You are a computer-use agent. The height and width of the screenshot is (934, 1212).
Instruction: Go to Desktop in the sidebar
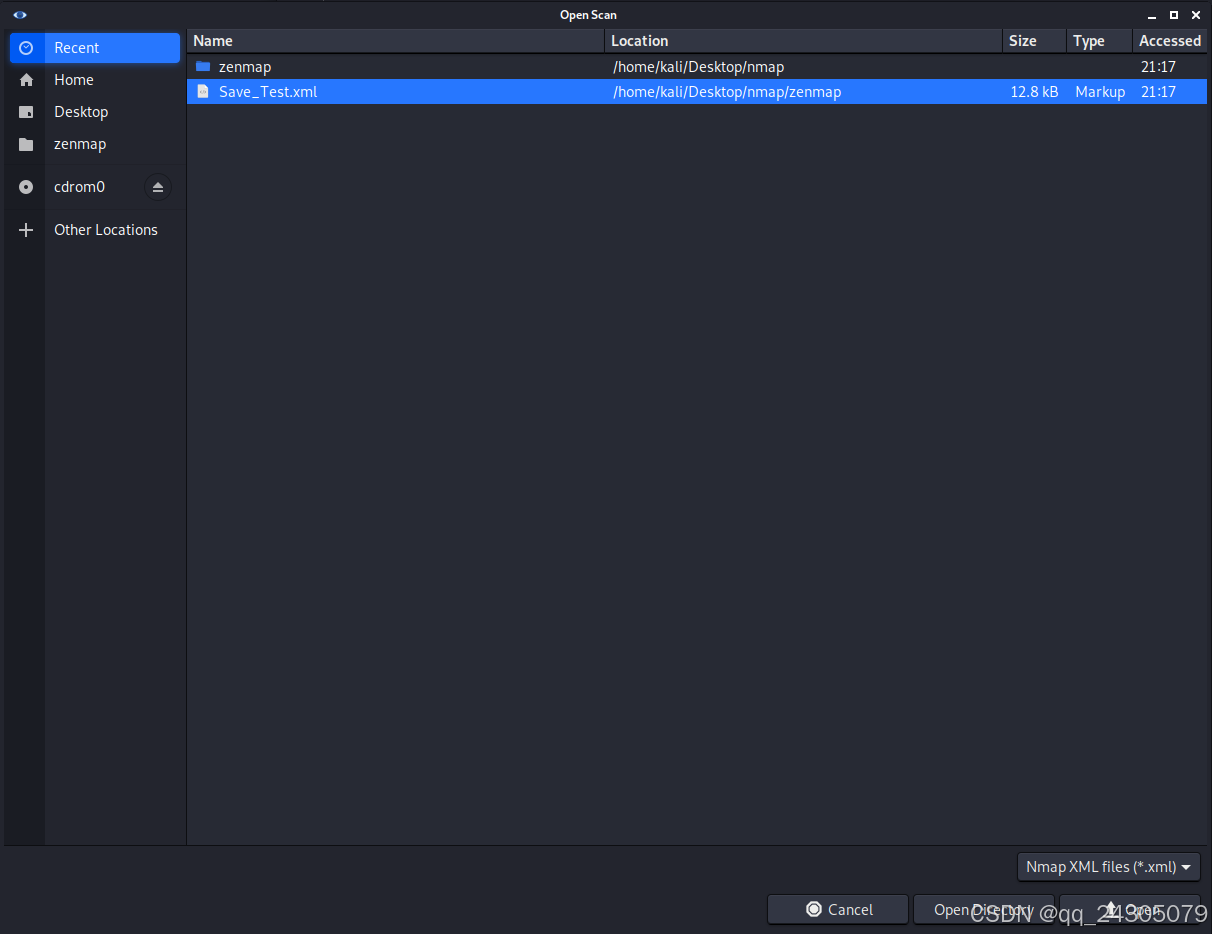coord(95,112)
